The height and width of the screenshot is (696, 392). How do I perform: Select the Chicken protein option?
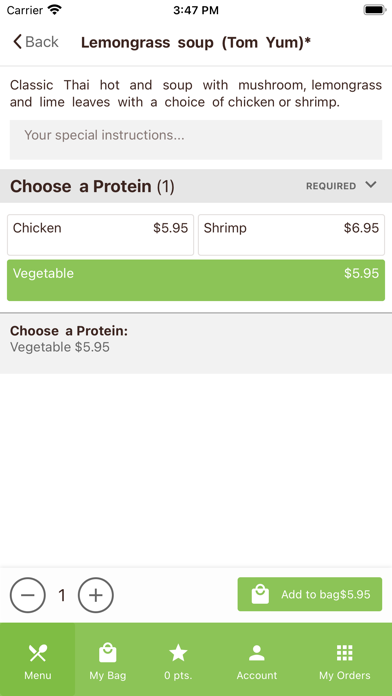(100, 235)
